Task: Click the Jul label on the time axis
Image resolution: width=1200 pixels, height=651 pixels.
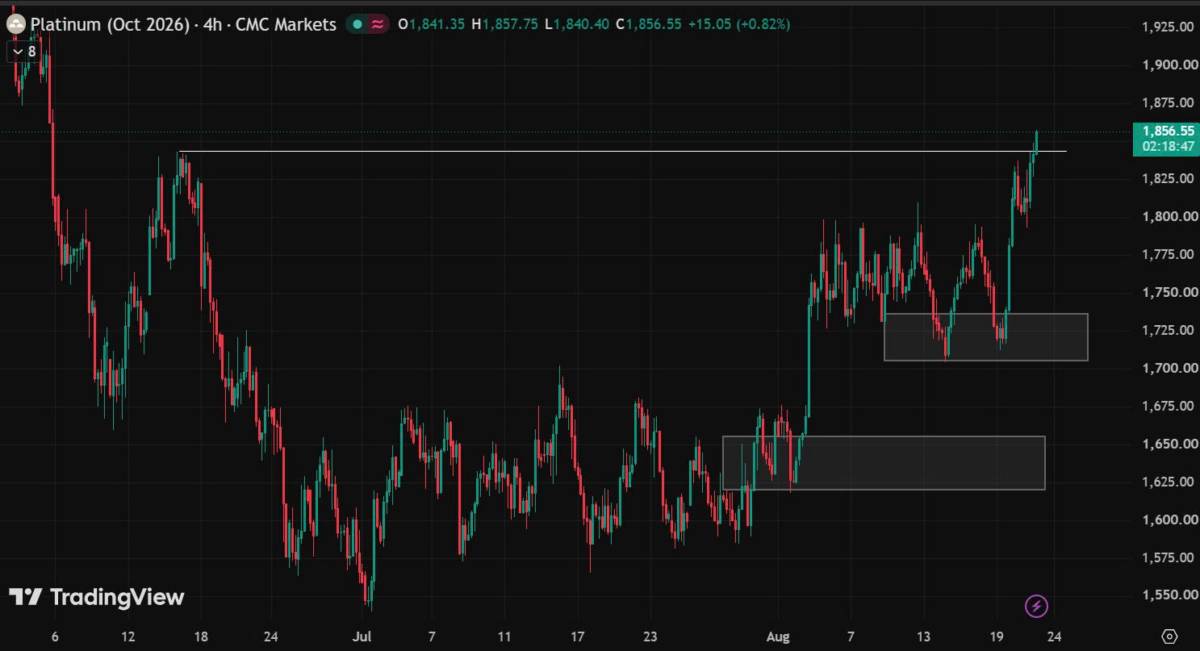Action: point(362,636)
